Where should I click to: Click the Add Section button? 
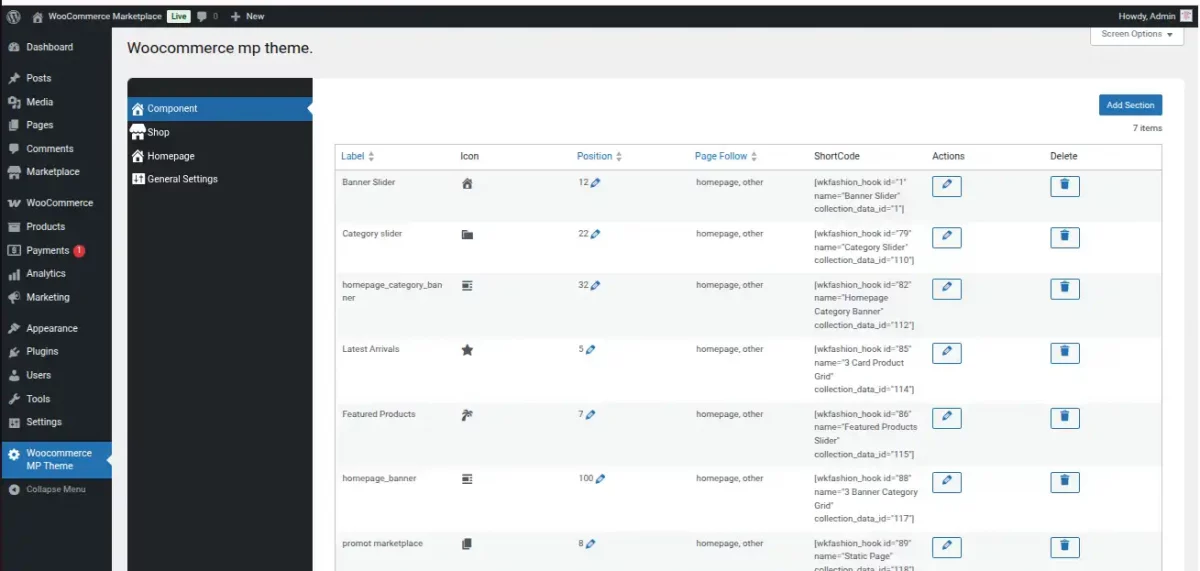(x=1130, y=105)
